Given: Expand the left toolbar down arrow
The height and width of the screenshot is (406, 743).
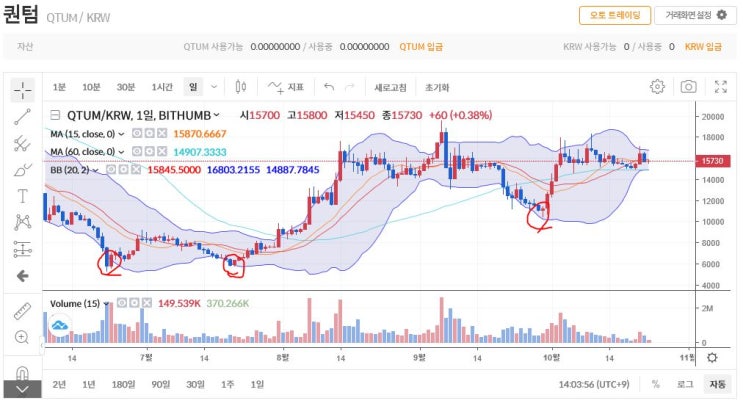Looking at the screenshot, I should tap(22, 389).
